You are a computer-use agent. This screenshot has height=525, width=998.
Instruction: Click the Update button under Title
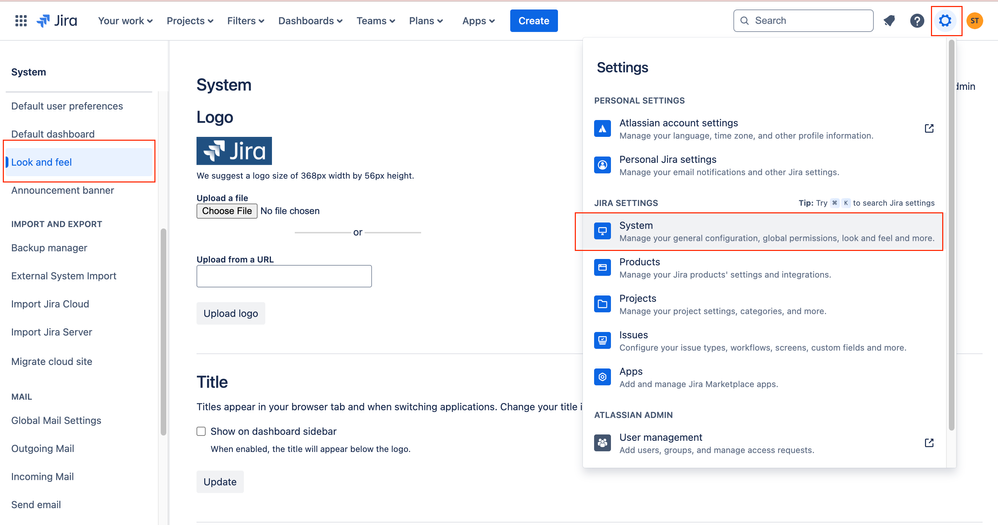220,482
